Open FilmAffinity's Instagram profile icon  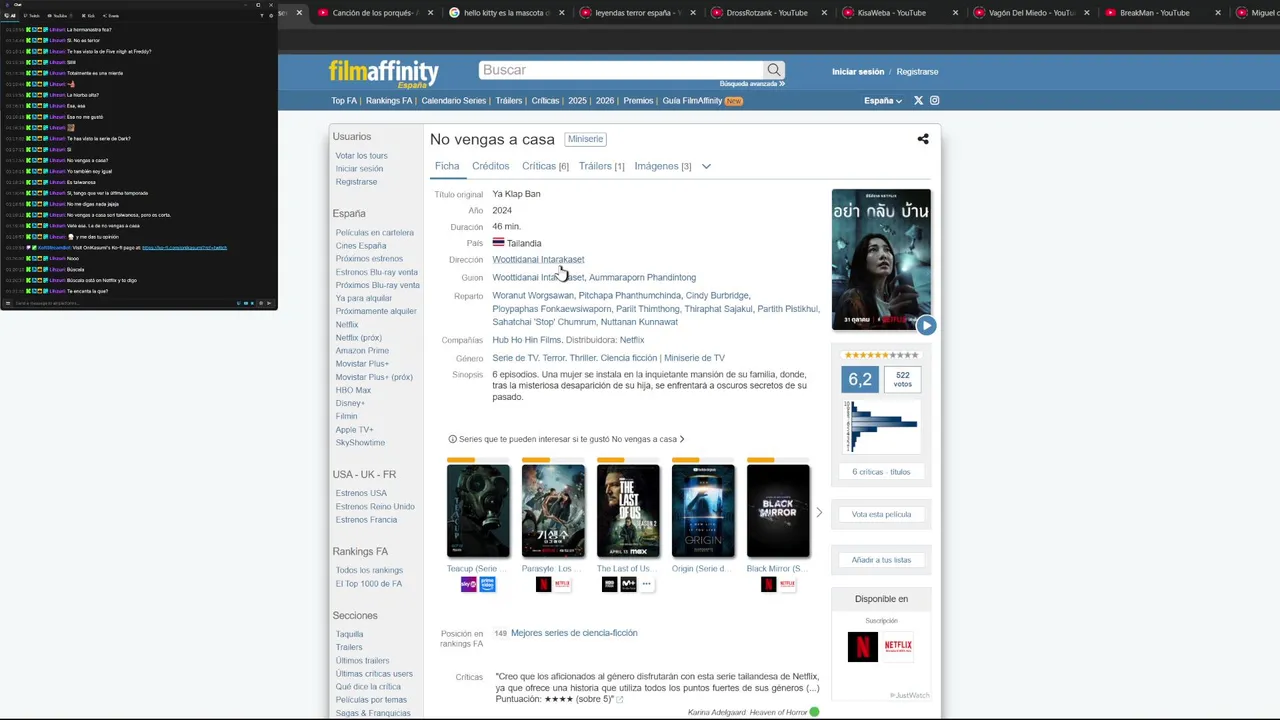coord(935,101)
